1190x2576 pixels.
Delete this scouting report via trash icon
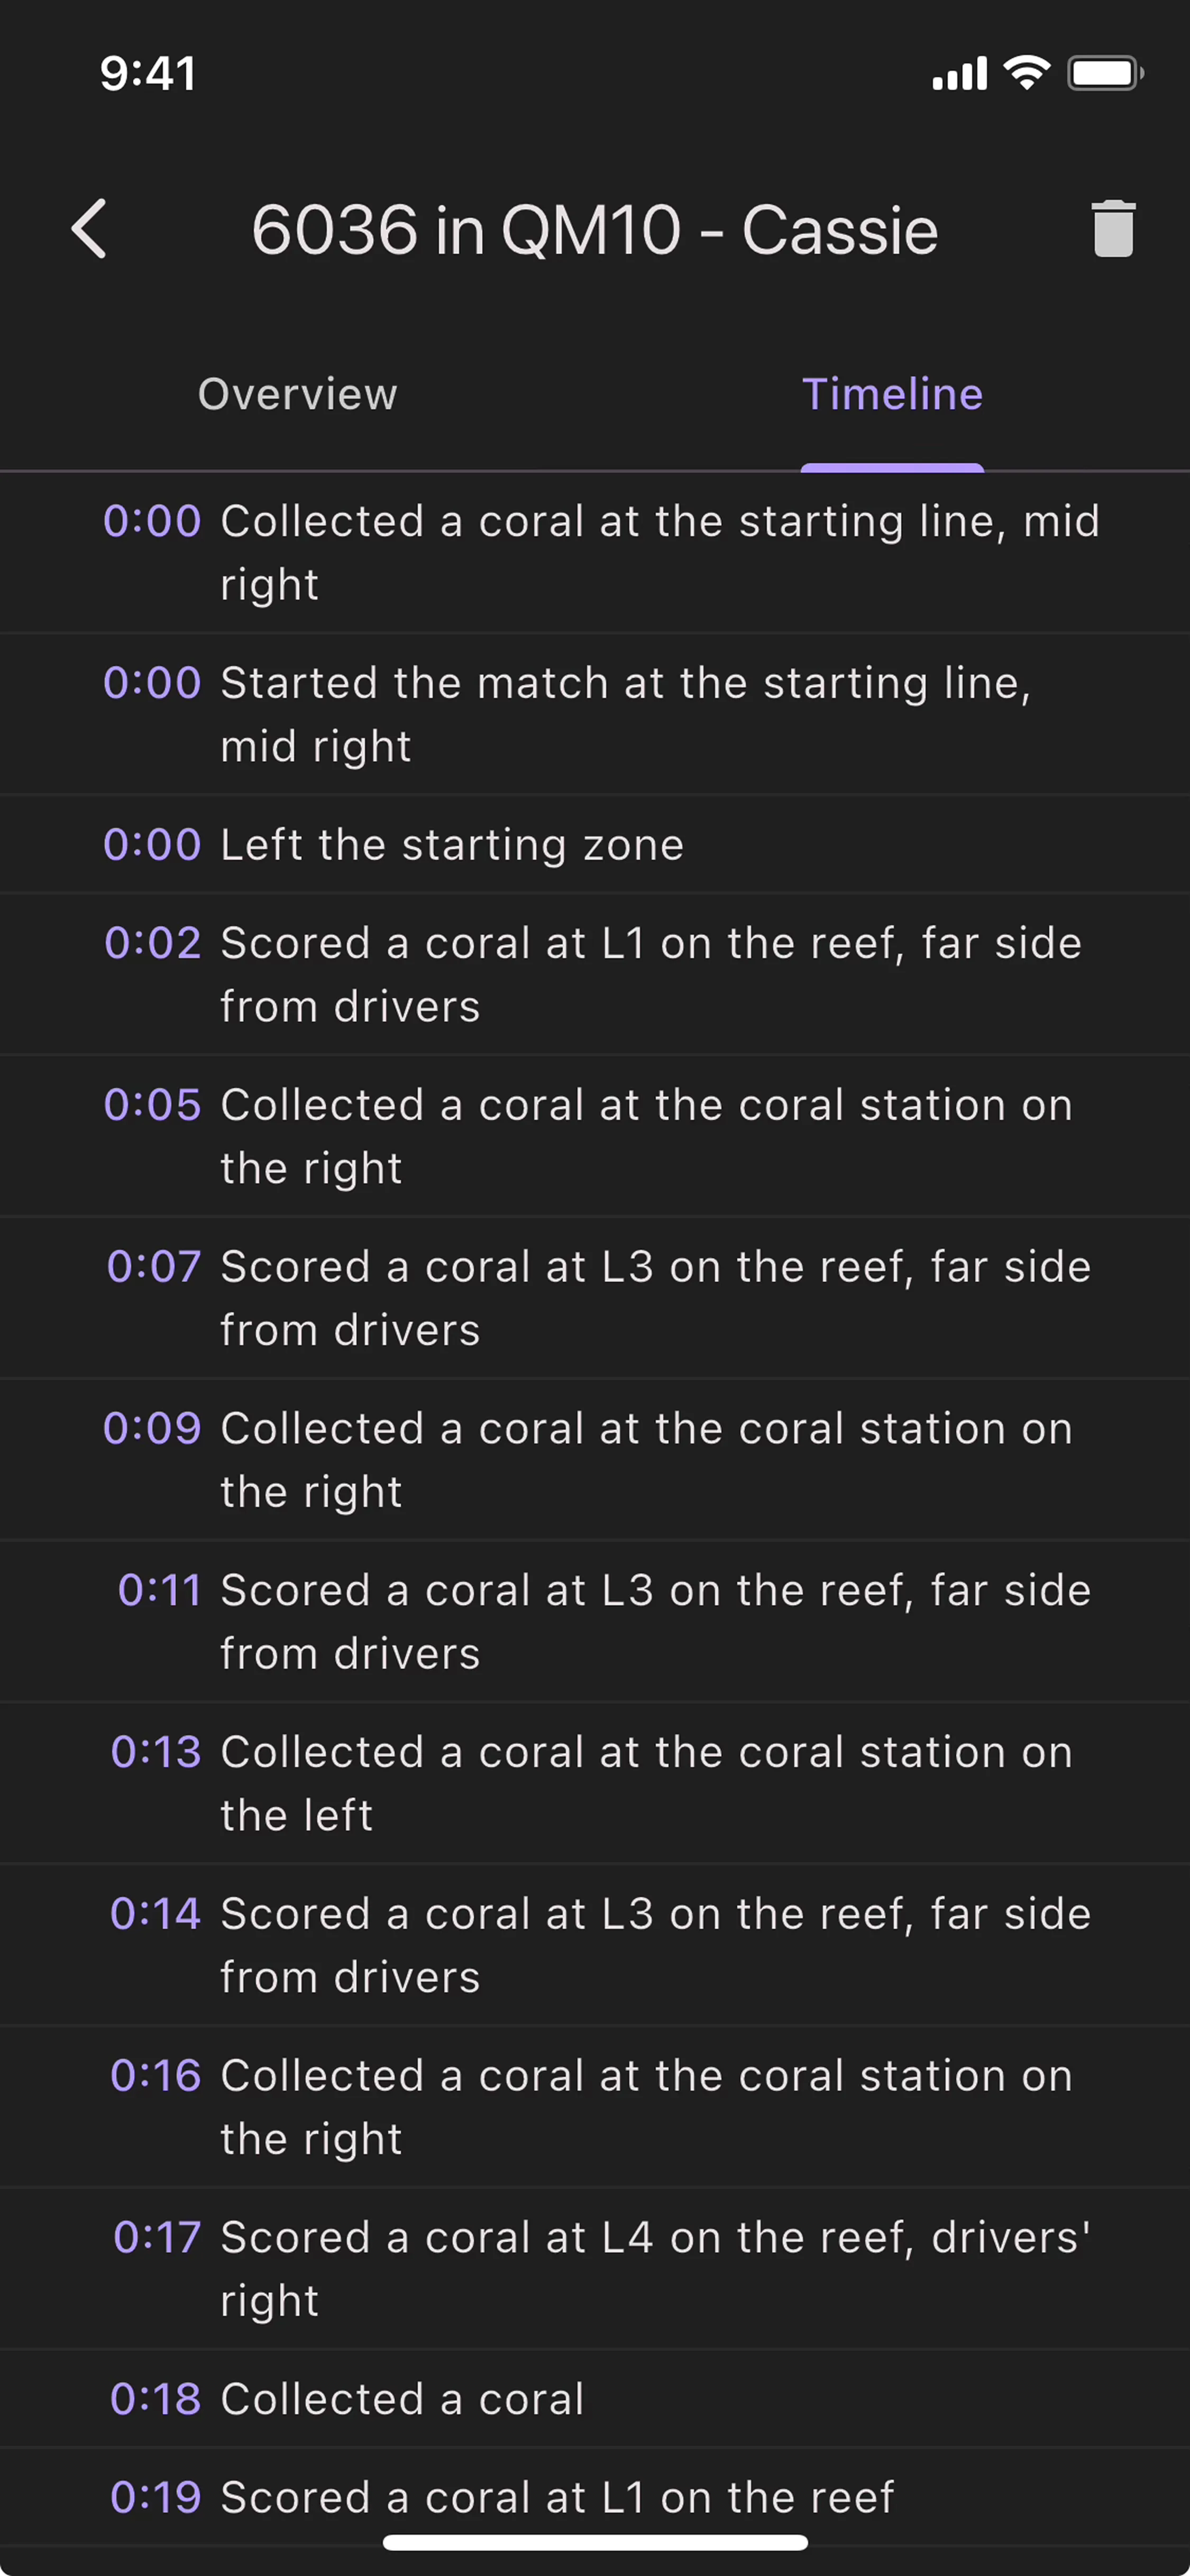click(1112, 229)
